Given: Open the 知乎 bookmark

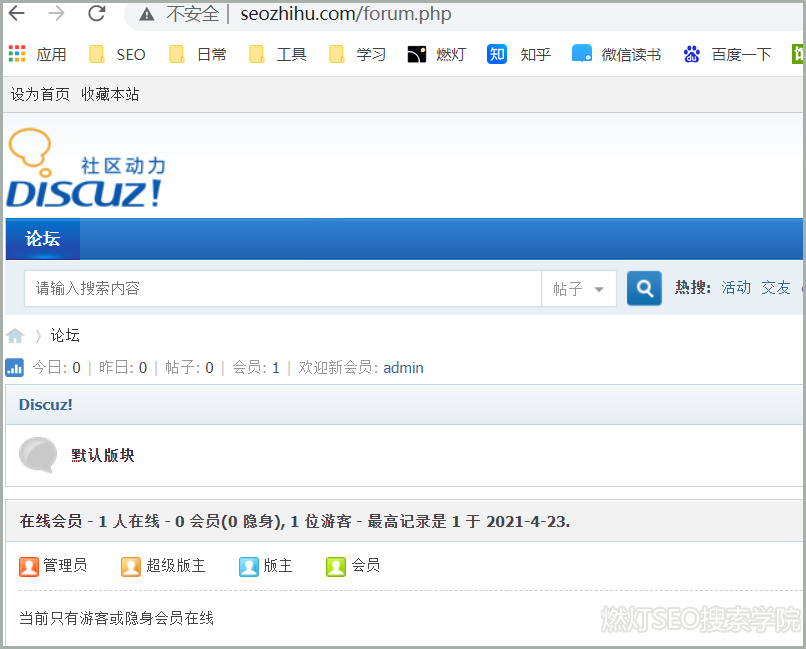Looking at the screenshot, I should [519, 54].
